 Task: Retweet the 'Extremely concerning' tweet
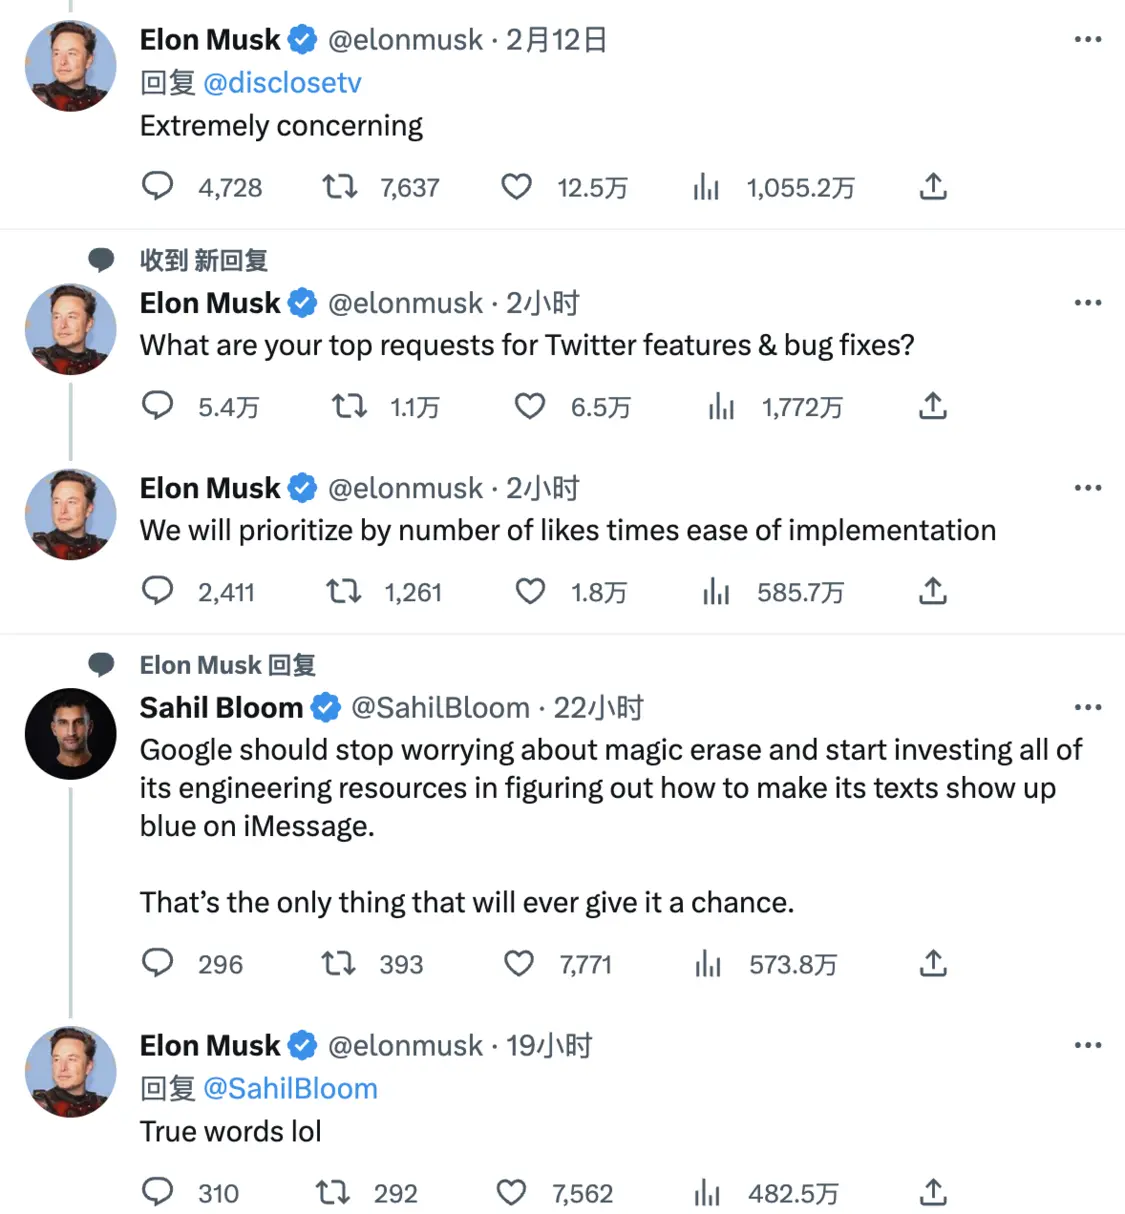[340, 187]
